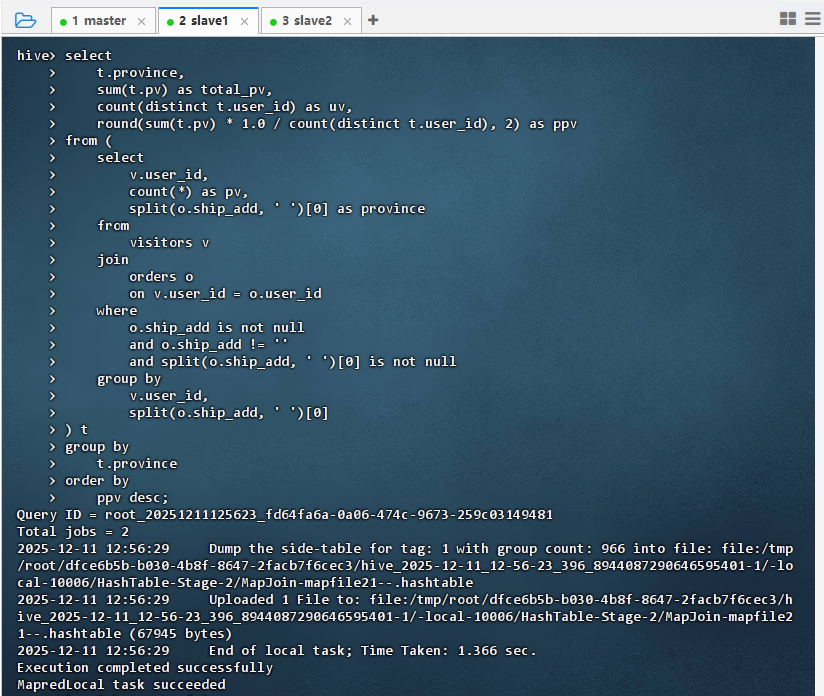Click 'o.ship_add is not null' line
The width and height of the screenshot is (824, 696).
click(217, 328)
